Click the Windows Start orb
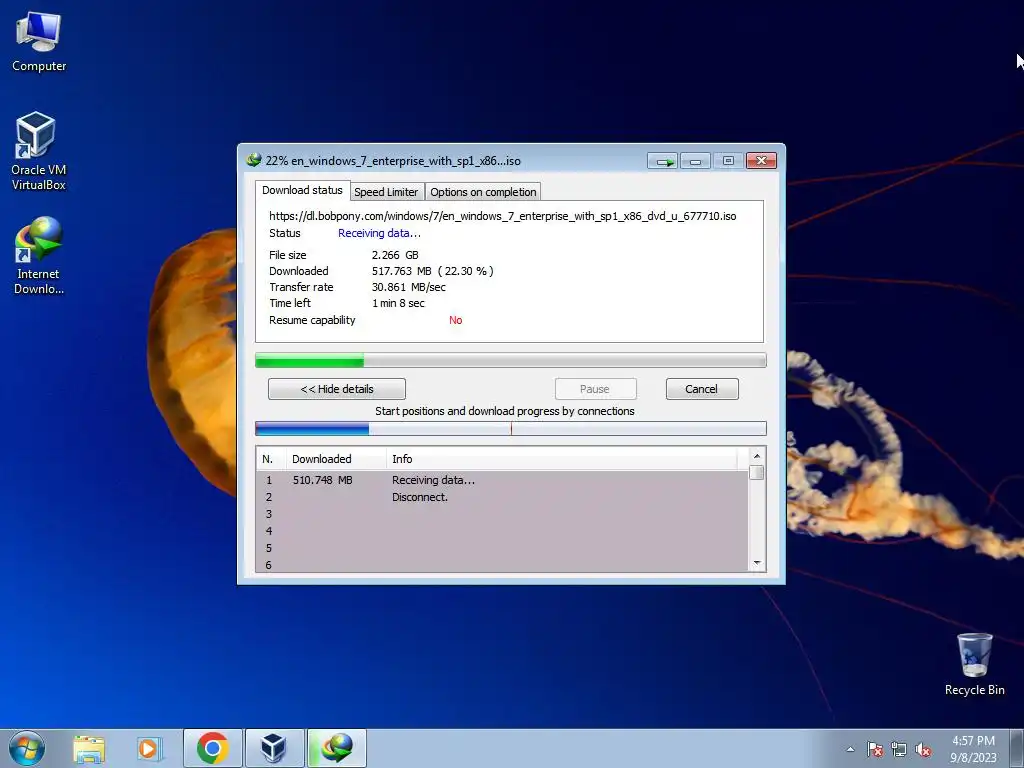1024x768 pixels. pyautogui.click(x=27, y=748)
